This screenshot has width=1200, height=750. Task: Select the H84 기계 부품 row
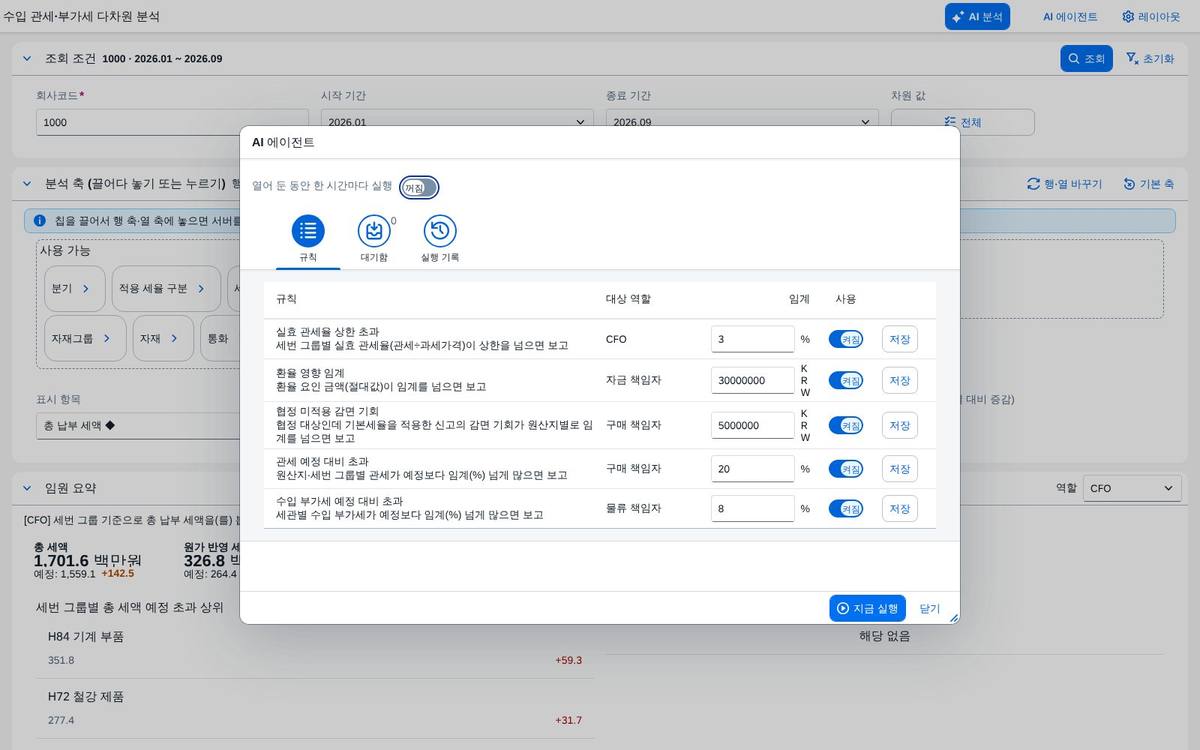315,648
